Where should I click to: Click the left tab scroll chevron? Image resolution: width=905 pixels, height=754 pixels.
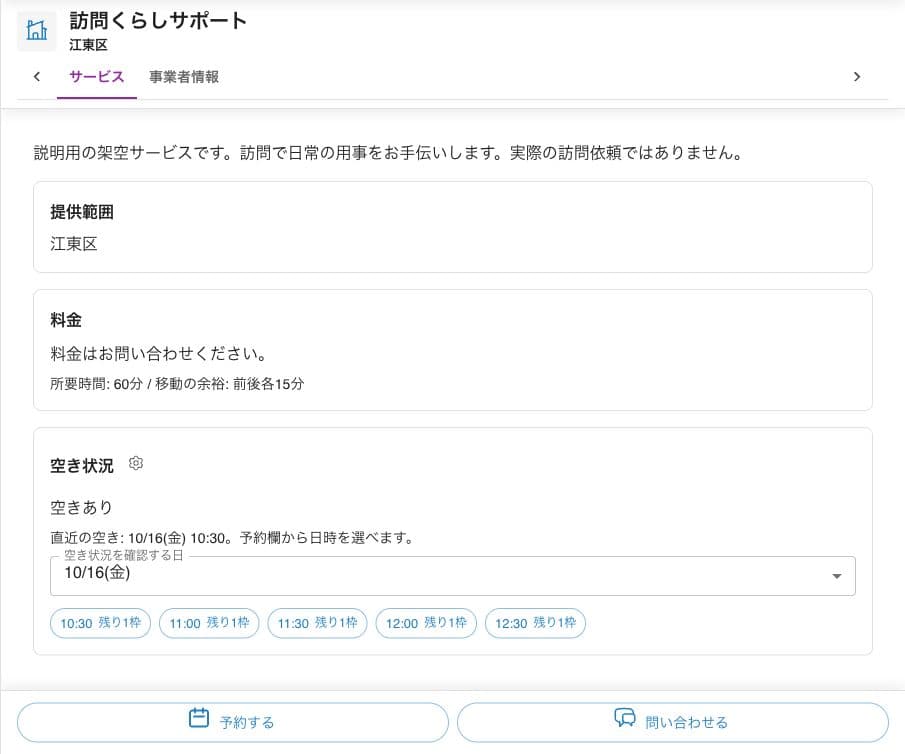pyautogui.click(x=37, y=76)
